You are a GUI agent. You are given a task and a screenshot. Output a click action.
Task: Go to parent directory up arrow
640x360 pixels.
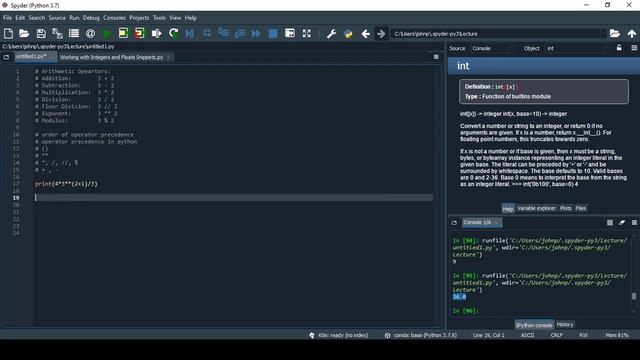tap(632, 33)
